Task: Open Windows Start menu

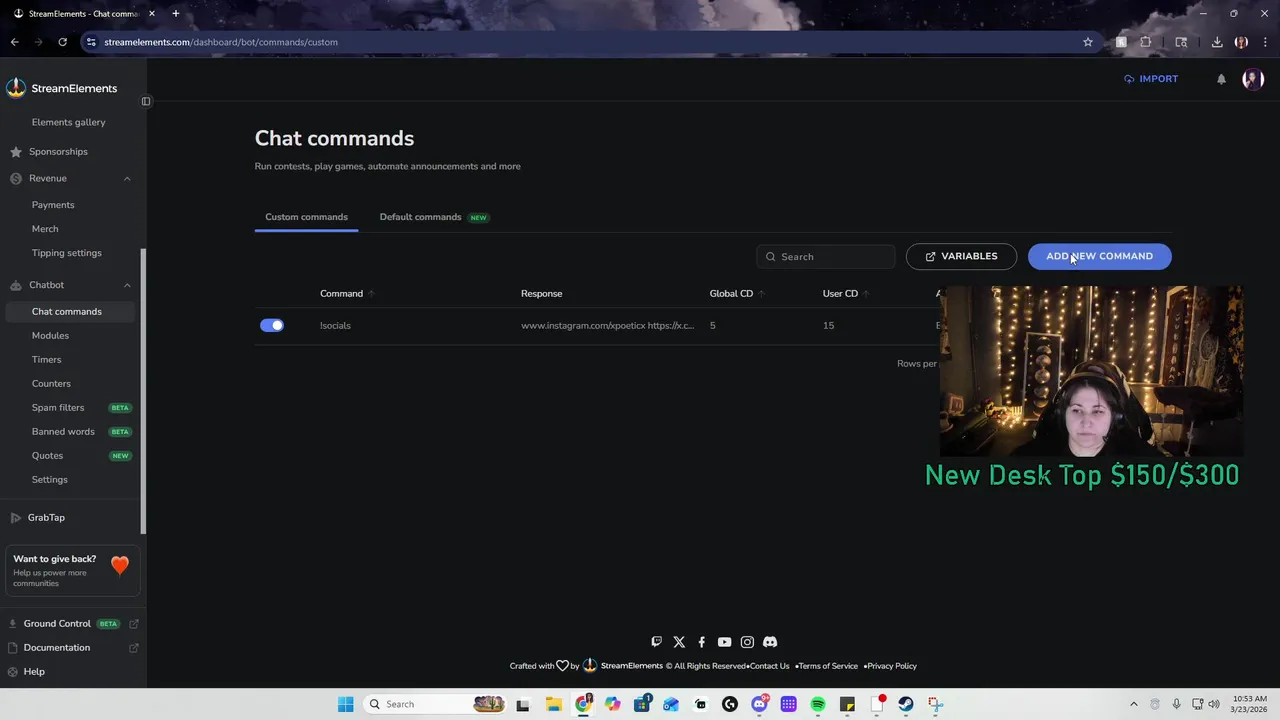Action: tap(345, 704)
